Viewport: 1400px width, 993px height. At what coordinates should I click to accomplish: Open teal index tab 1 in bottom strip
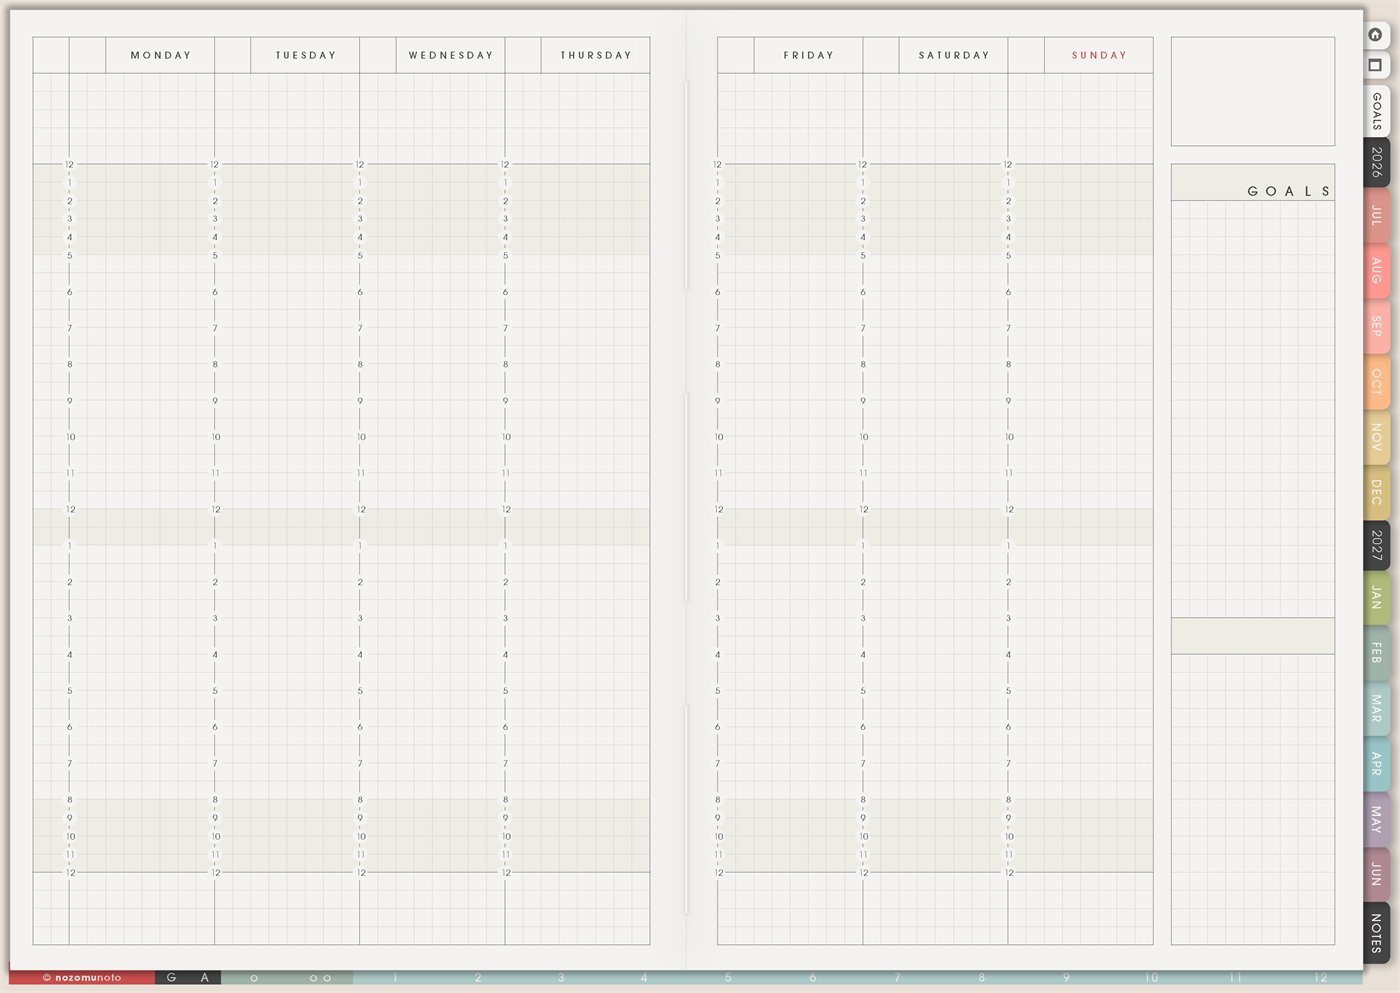click(x=395, y=977)
